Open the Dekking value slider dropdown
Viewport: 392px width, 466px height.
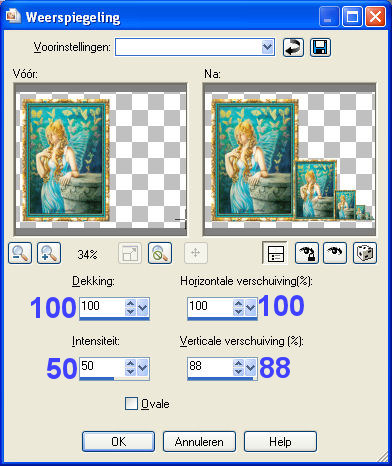[143, 307]
